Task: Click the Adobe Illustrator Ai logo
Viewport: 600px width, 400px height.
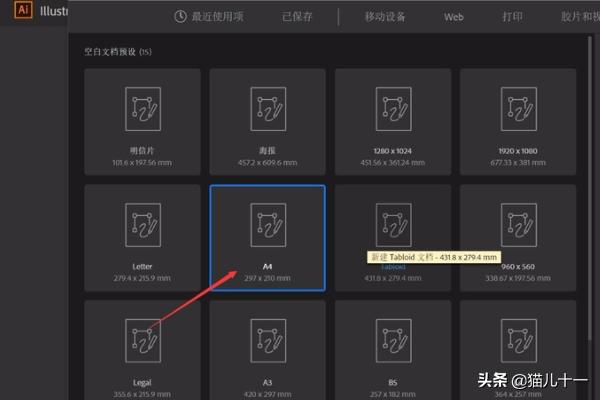Action: click(23, 10)
